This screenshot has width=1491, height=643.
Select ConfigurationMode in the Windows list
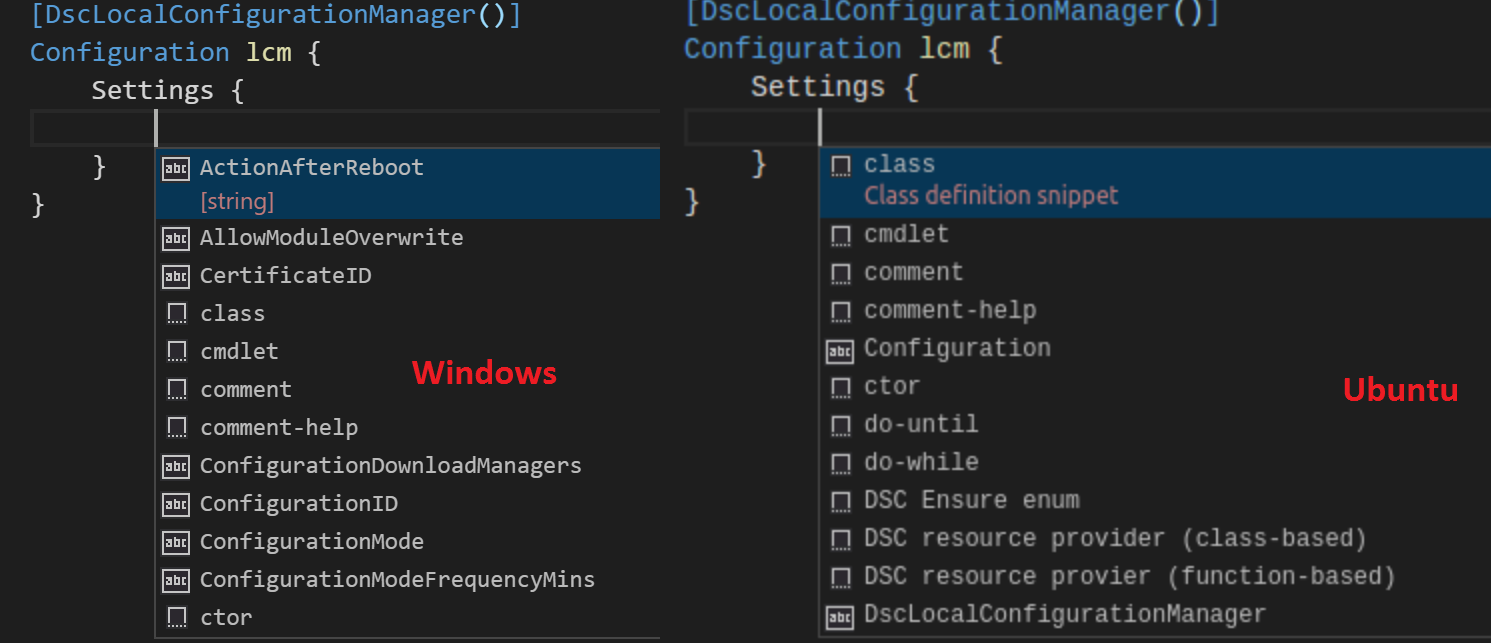pos(311,542)
